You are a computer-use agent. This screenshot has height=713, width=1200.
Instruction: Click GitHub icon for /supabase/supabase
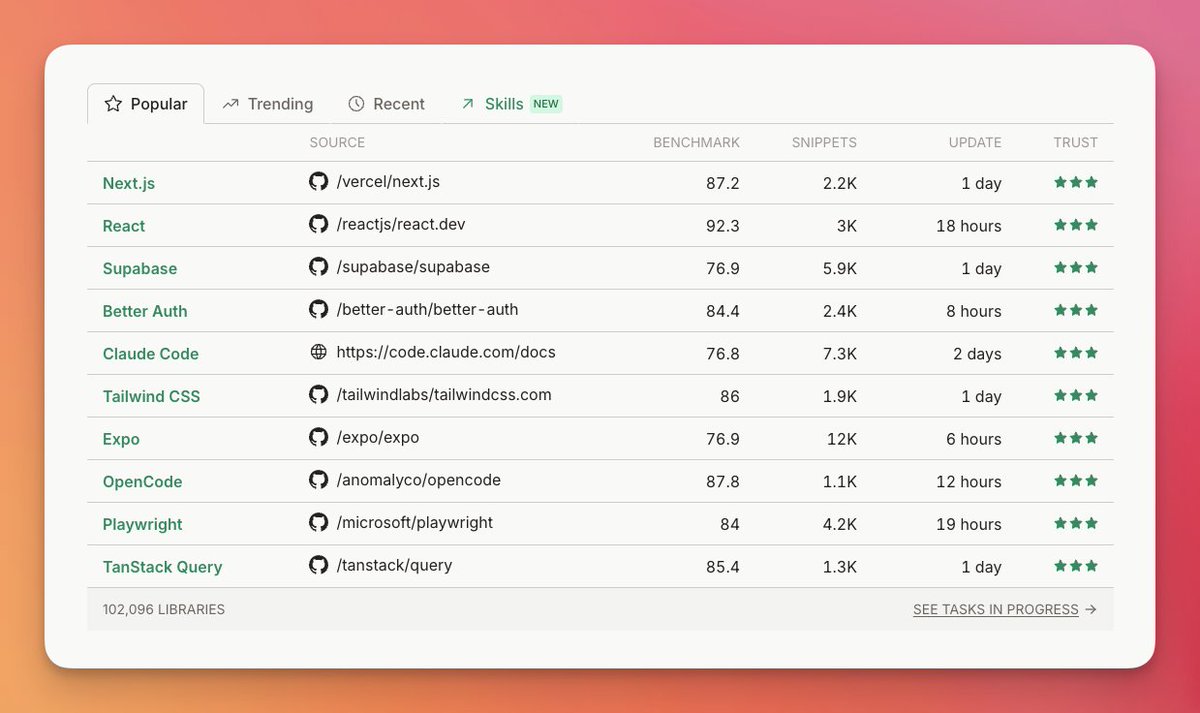pos(318,267)
